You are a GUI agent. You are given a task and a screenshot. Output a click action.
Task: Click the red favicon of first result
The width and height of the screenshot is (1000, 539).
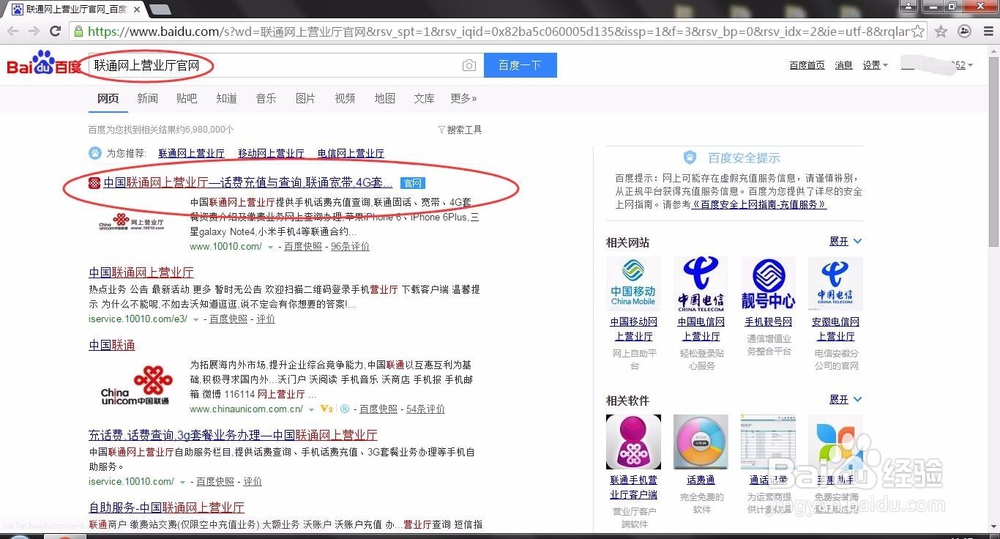(x=94, y=183)
